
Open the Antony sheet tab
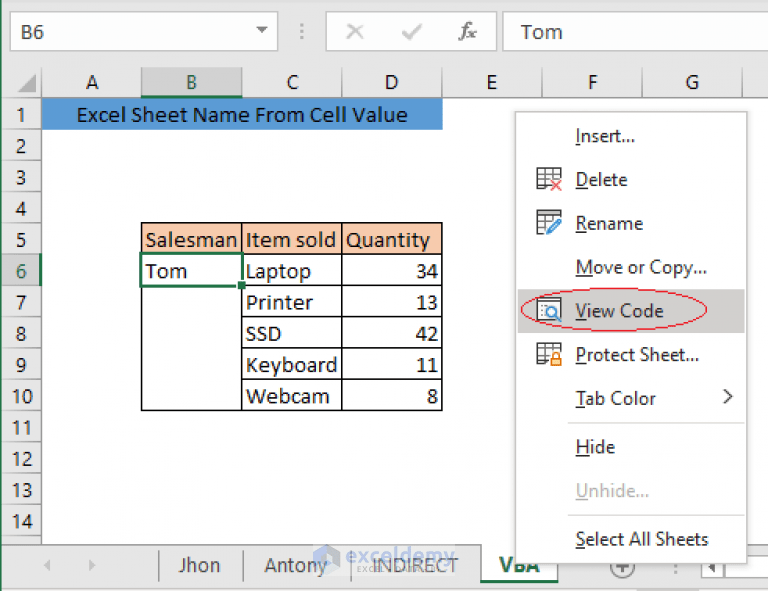tap(295, 565)
